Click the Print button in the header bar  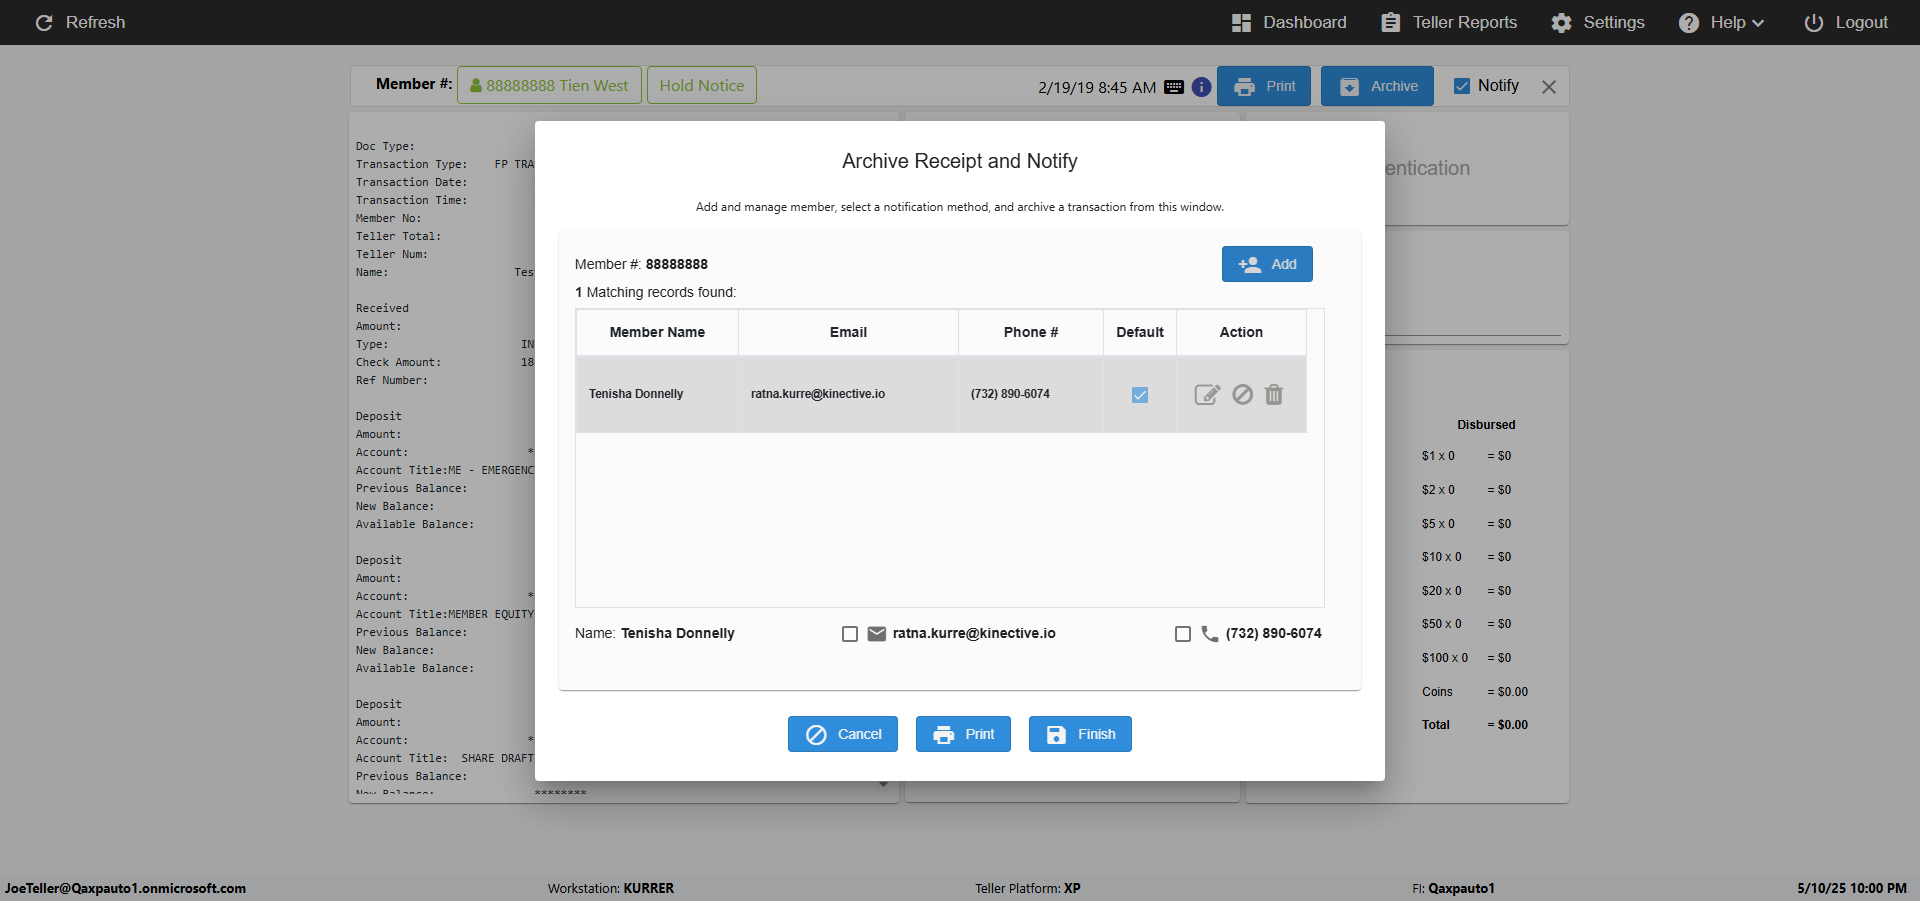[x=1264, y=86]
